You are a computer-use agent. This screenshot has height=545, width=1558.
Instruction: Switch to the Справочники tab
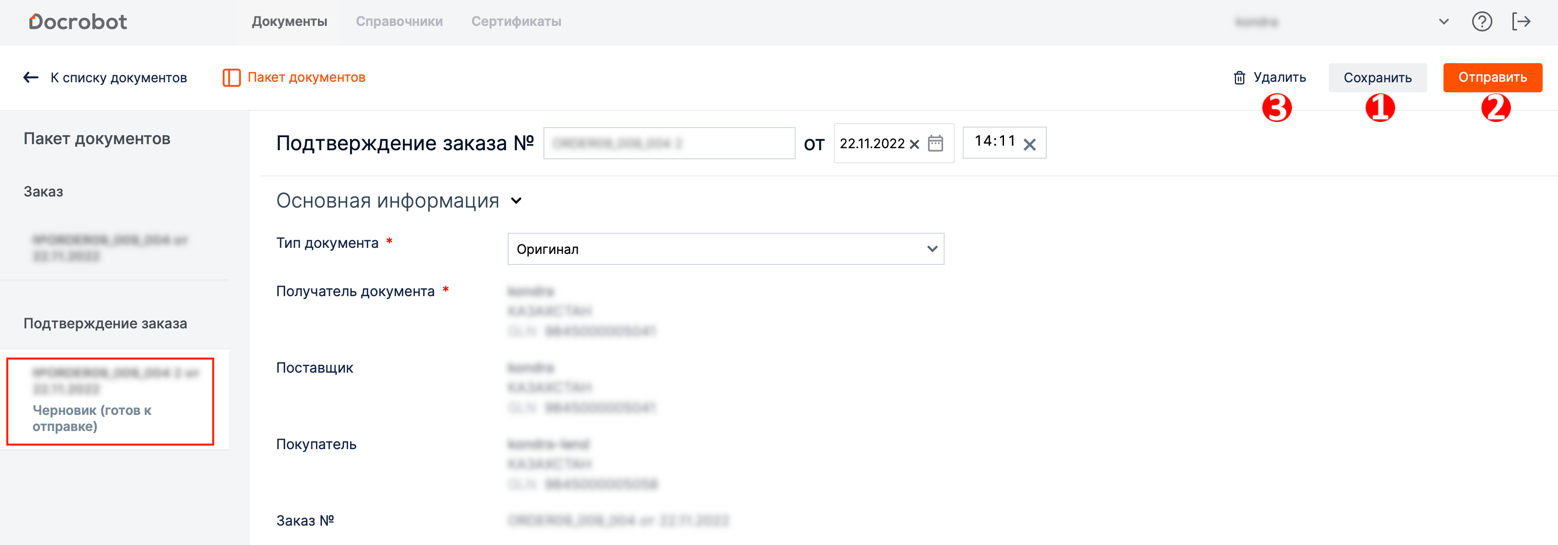[399, 21]
